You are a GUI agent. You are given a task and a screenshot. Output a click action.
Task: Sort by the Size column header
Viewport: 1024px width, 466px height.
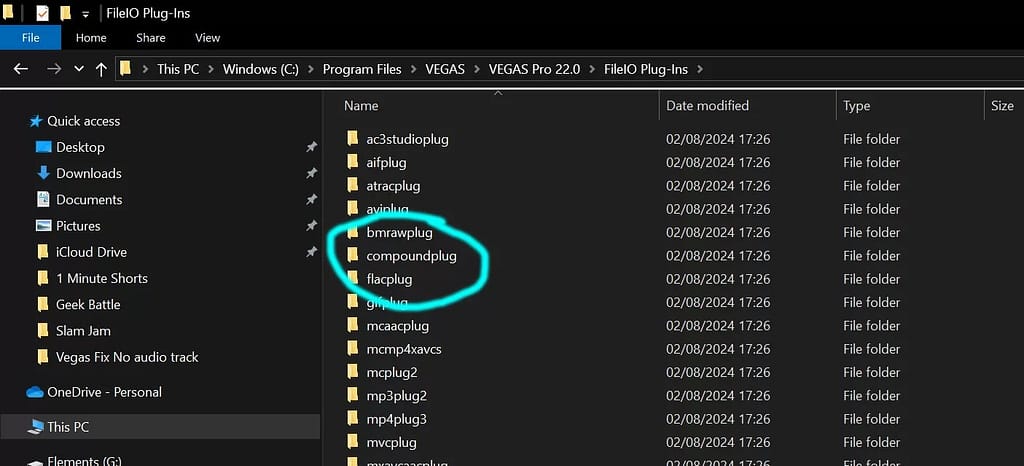tap(1002, 106)
